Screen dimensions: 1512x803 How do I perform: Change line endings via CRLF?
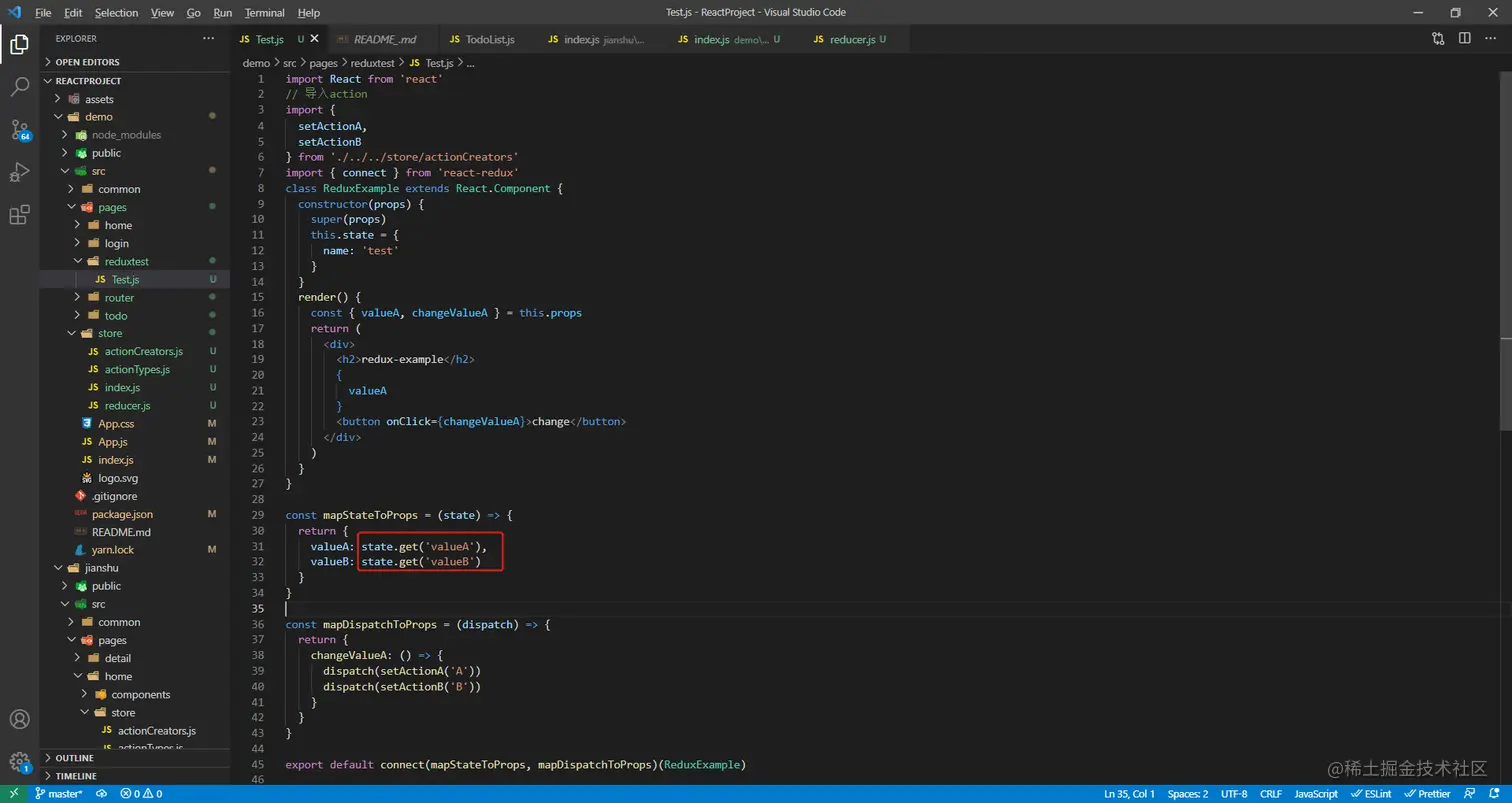click(x=1271, y=794)
